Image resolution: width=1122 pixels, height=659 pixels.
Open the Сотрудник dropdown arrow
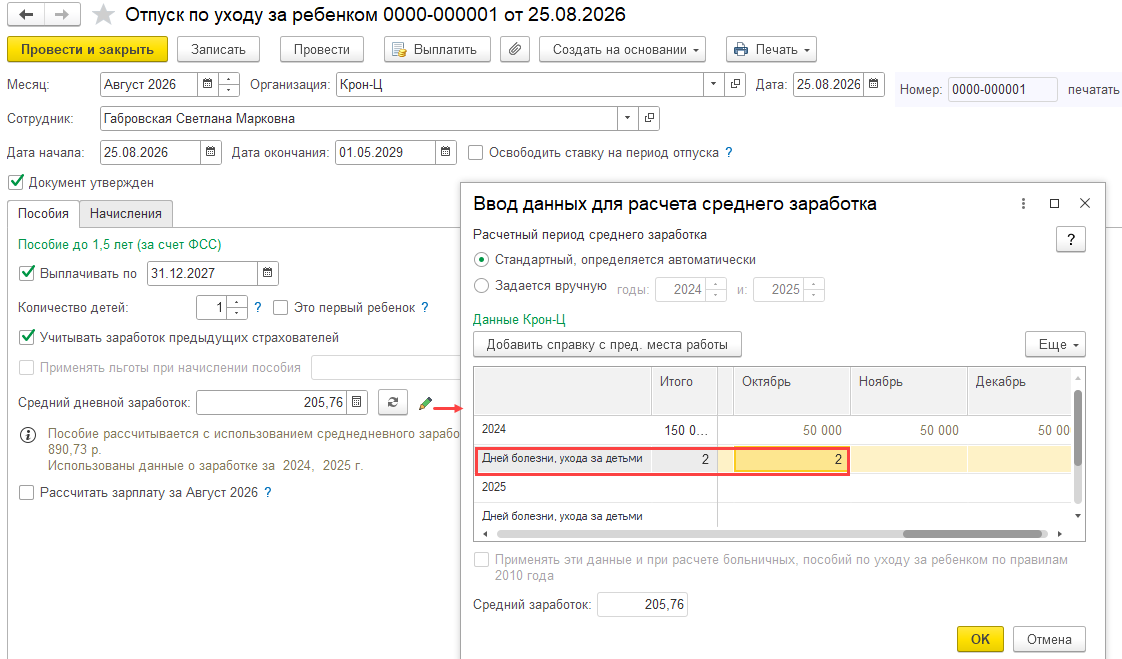tap(627, 118)
